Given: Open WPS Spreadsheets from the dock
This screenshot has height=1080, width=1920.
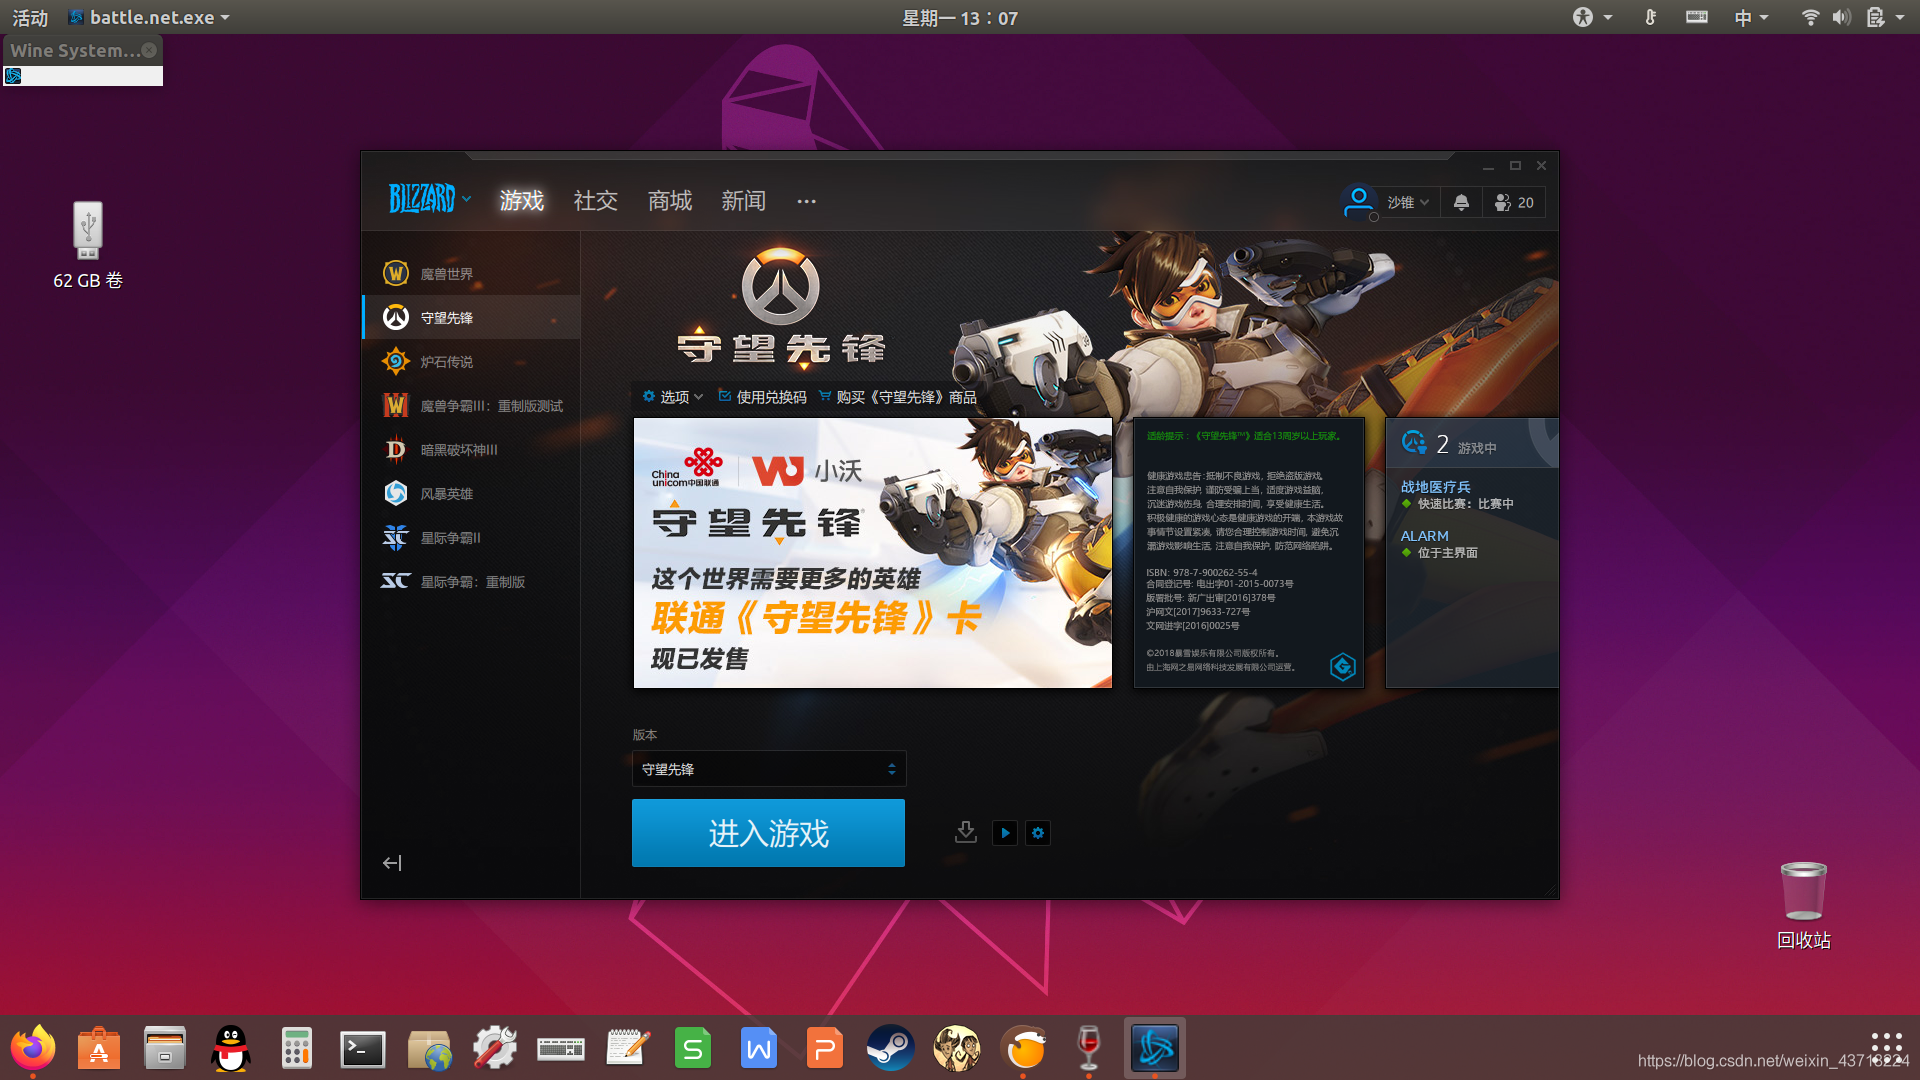Looking at the screenshot, I should point(693,1048).
